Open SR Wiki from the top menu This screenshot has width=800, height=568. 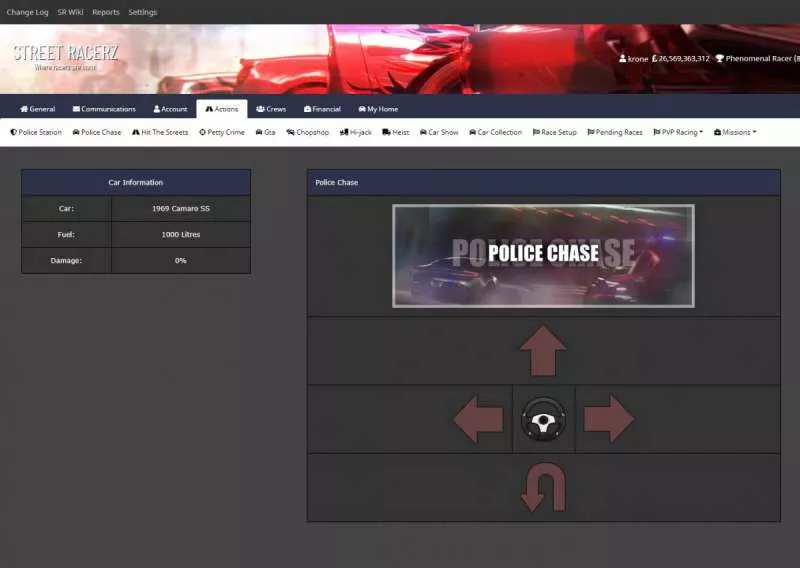coord(70,12)
